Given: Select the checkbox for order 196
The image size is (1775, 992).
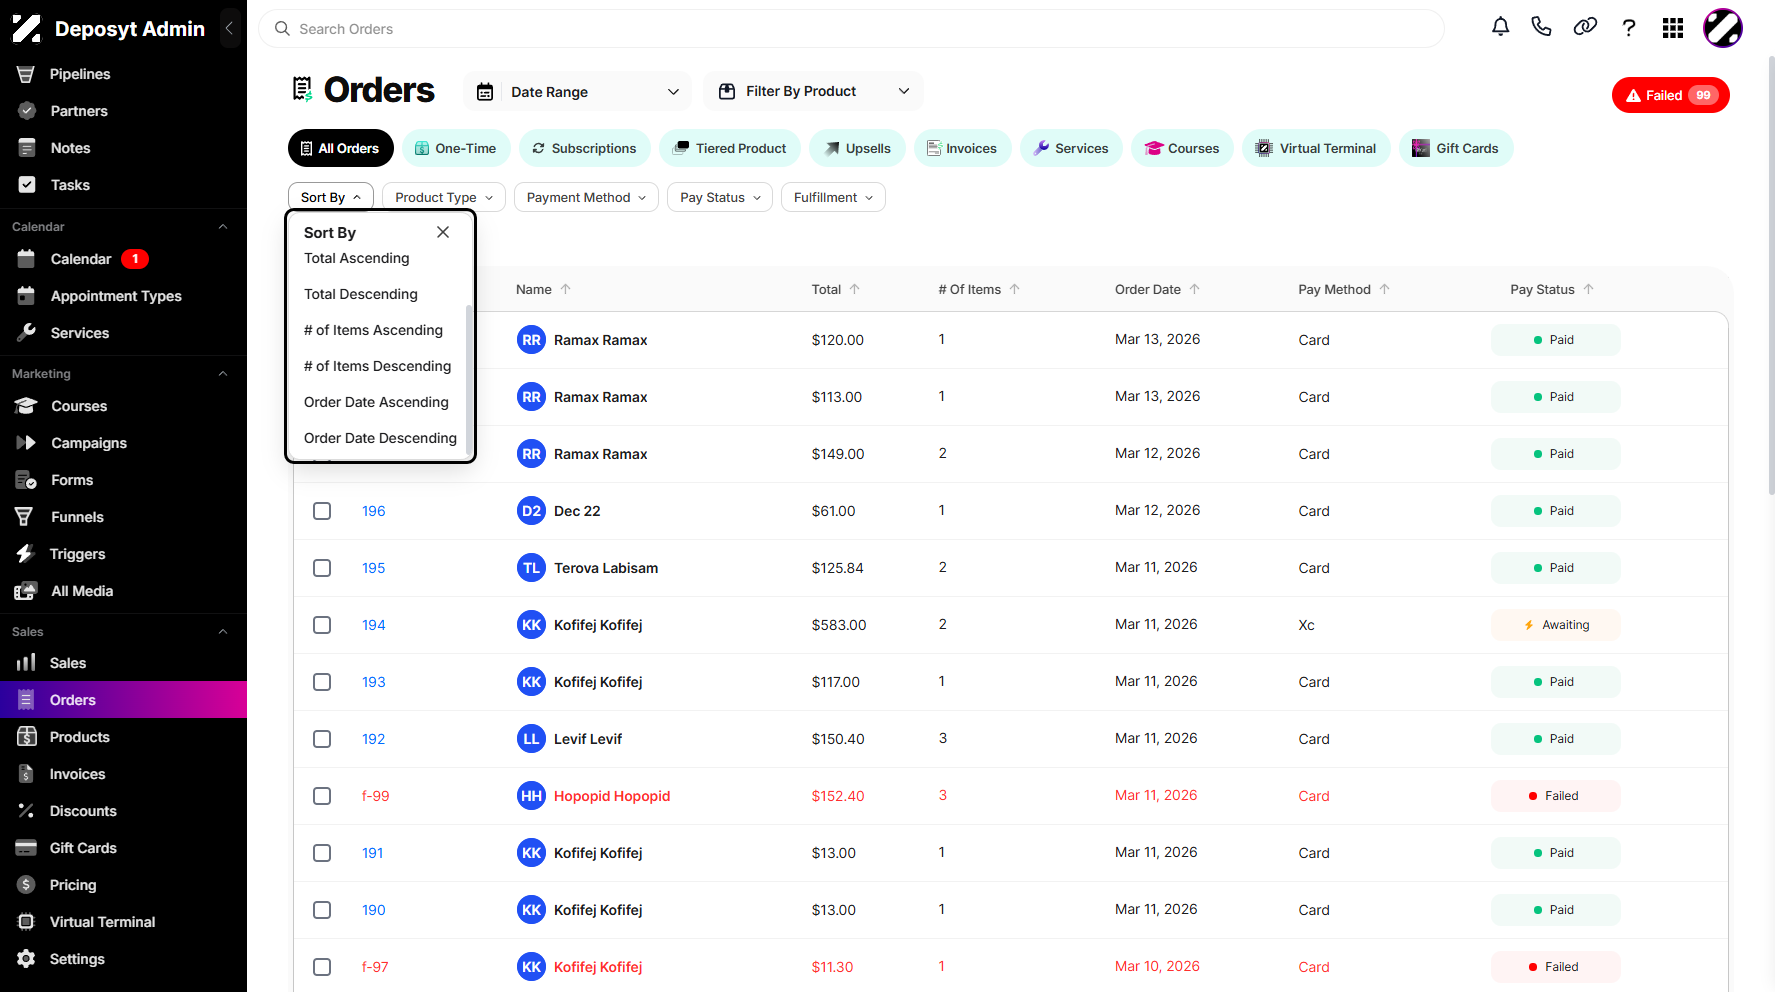Looking at the screenshot, I should (322, 511).
